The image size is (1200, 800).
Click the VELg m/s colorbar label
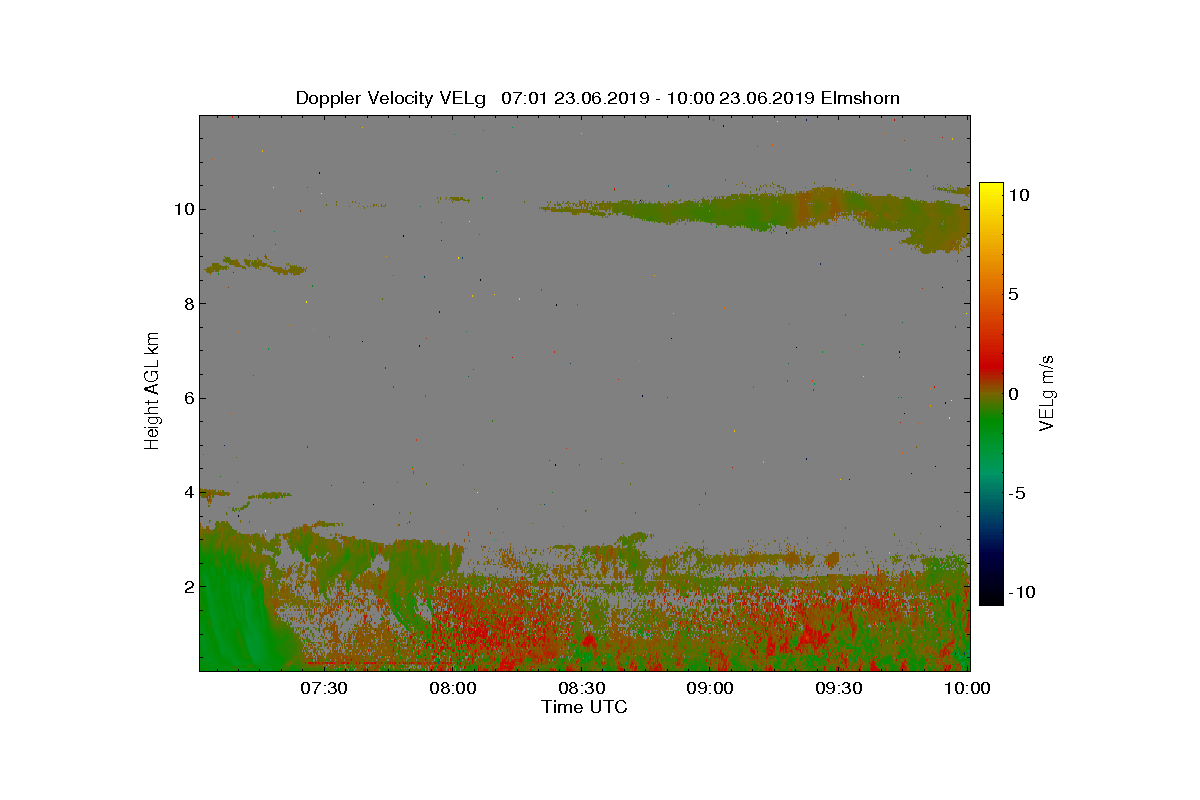tap(1047, 392)
